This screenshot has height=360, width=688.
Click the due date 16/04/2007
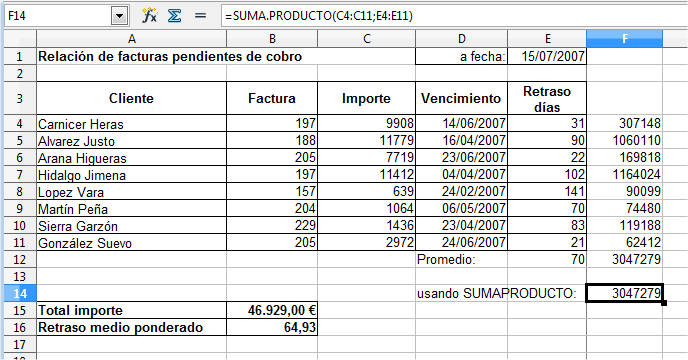click(462, 140)
